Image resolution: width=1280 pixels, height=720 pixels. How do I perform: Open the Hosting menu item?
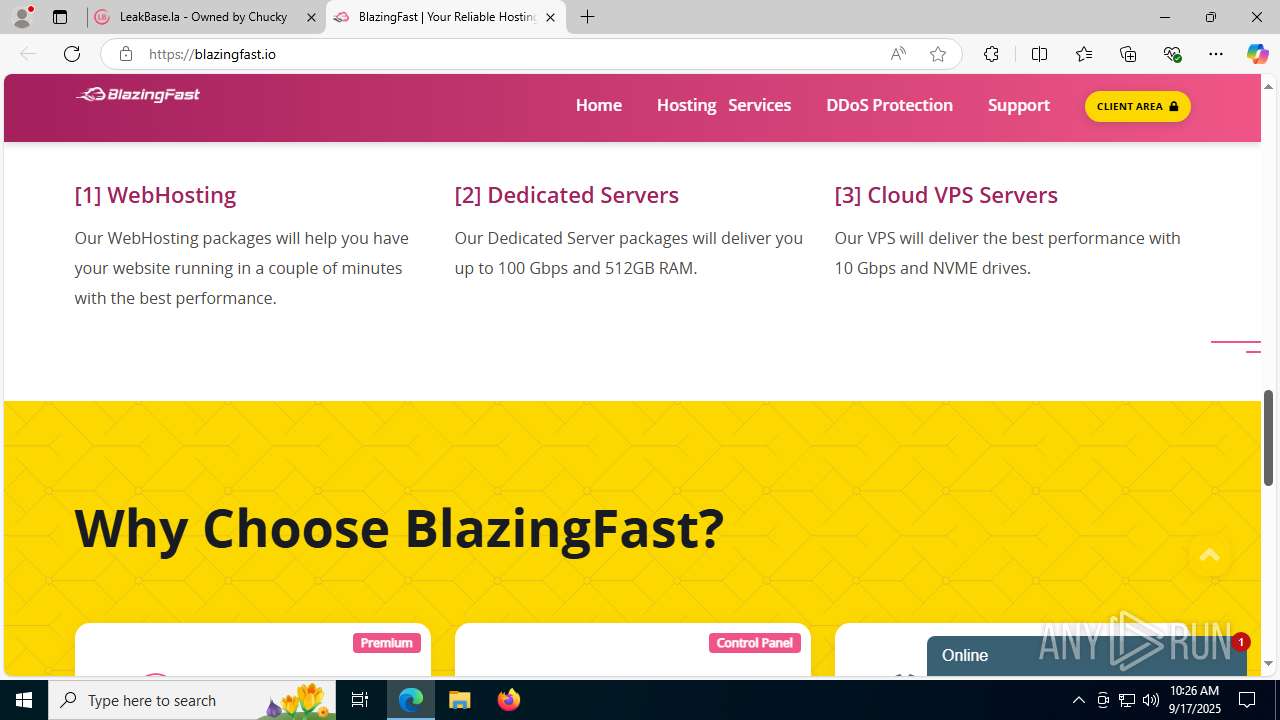pos(686,105)
